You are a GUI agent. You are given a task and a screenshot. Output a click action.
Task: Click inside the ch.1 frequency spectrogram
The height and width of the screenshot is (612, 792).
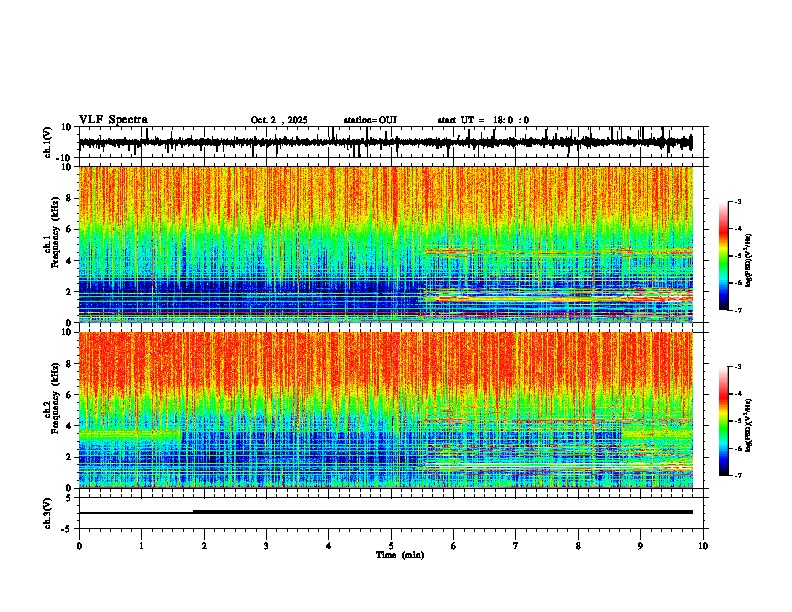point(385,244)
